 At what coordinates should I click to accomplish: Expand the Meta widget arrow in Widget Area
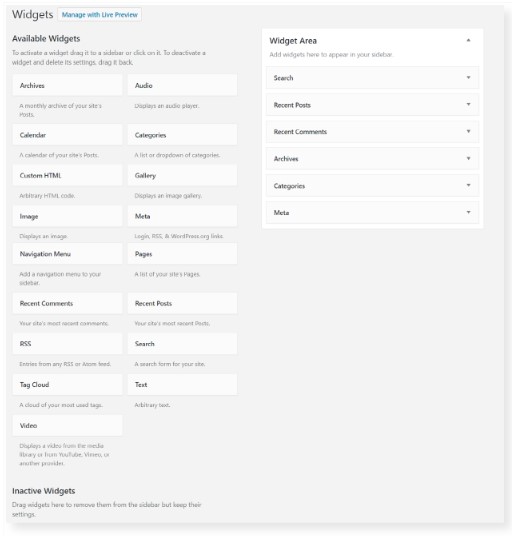pyautogui.click(x=468, y=212)
